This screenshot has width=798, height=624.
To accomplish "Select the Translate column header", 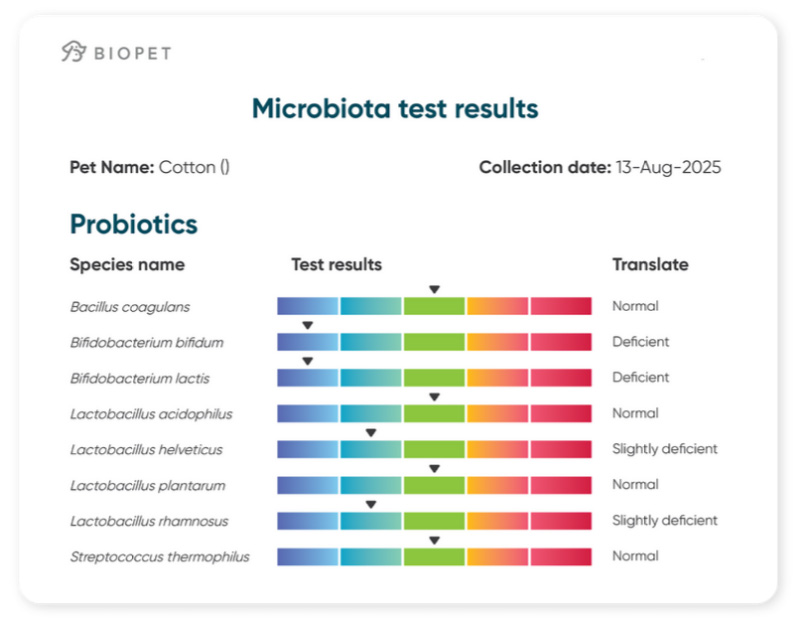I will click(x=650, y=265).
